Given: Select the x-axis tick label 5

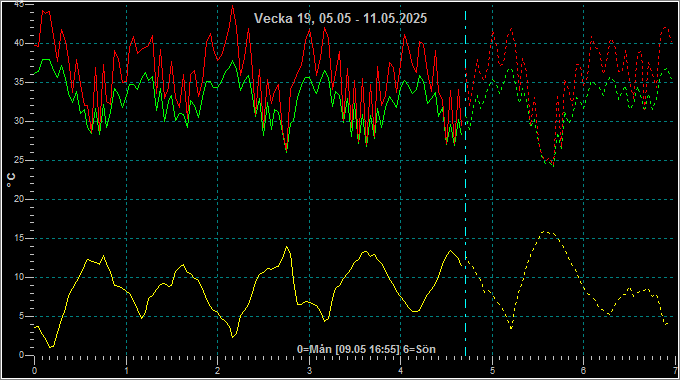Looking at the screenshot, I should click(x=492, y=371).
